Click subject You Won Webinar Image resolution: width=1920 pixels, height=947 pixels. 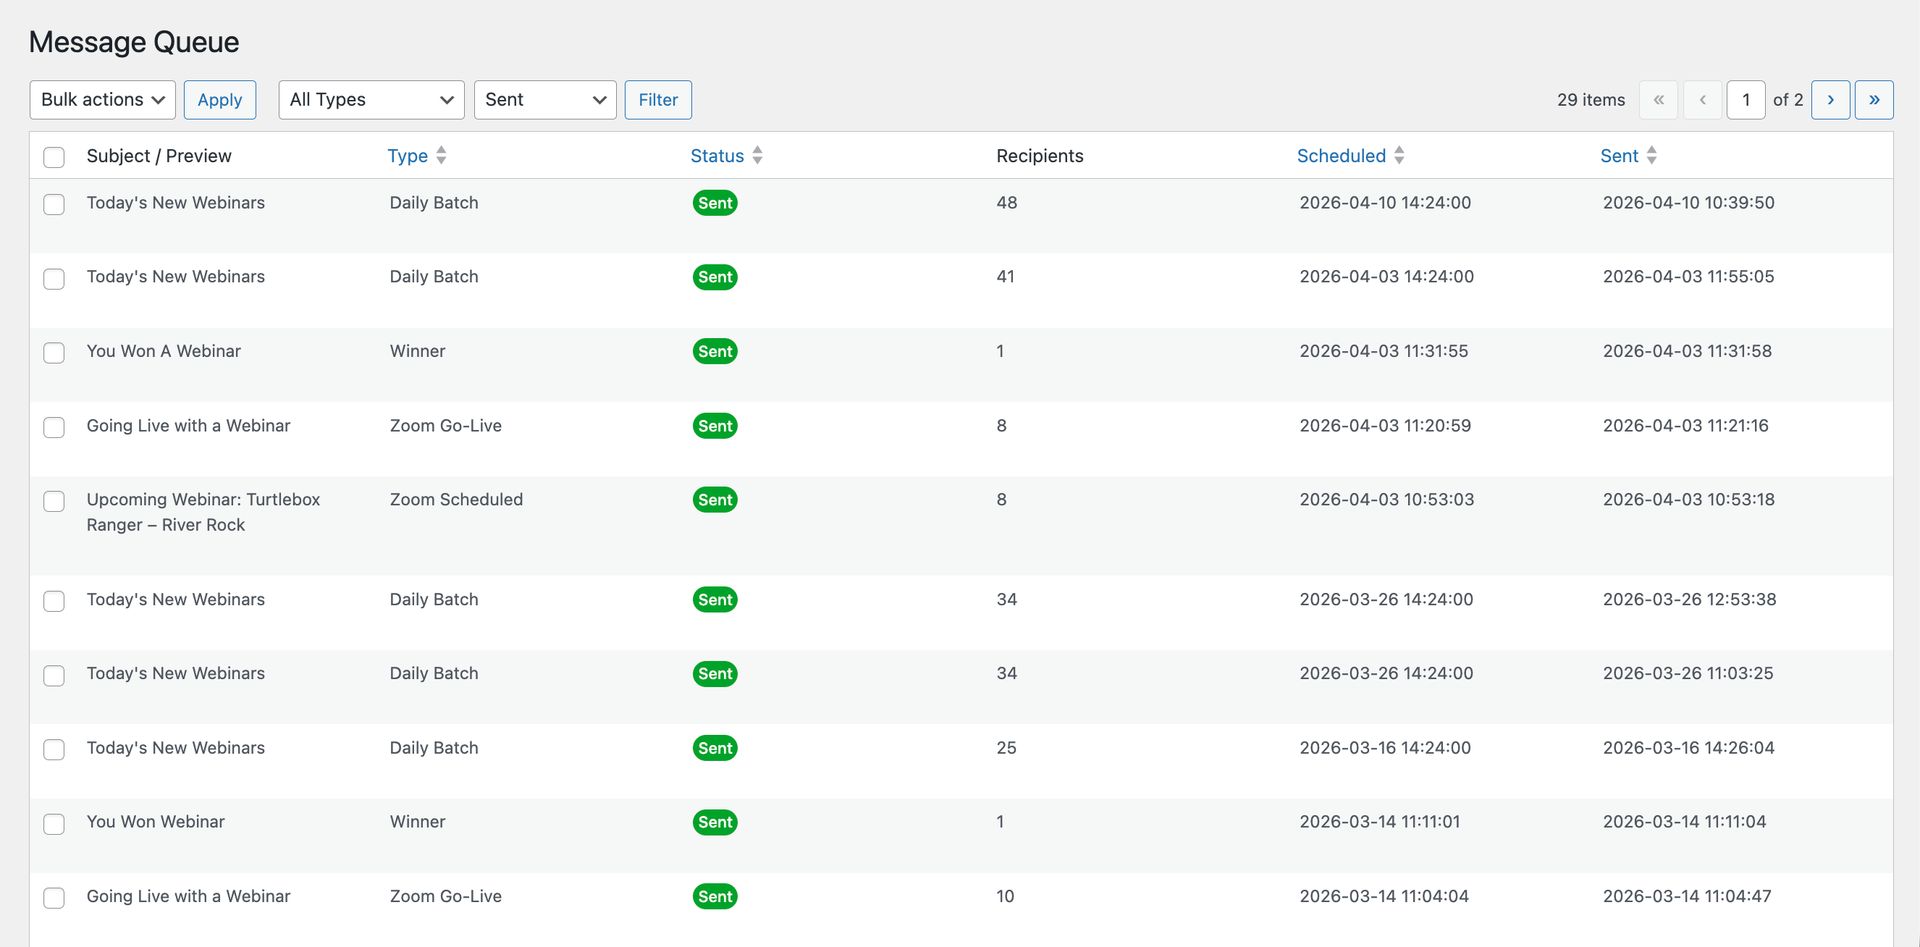[156, 822]
